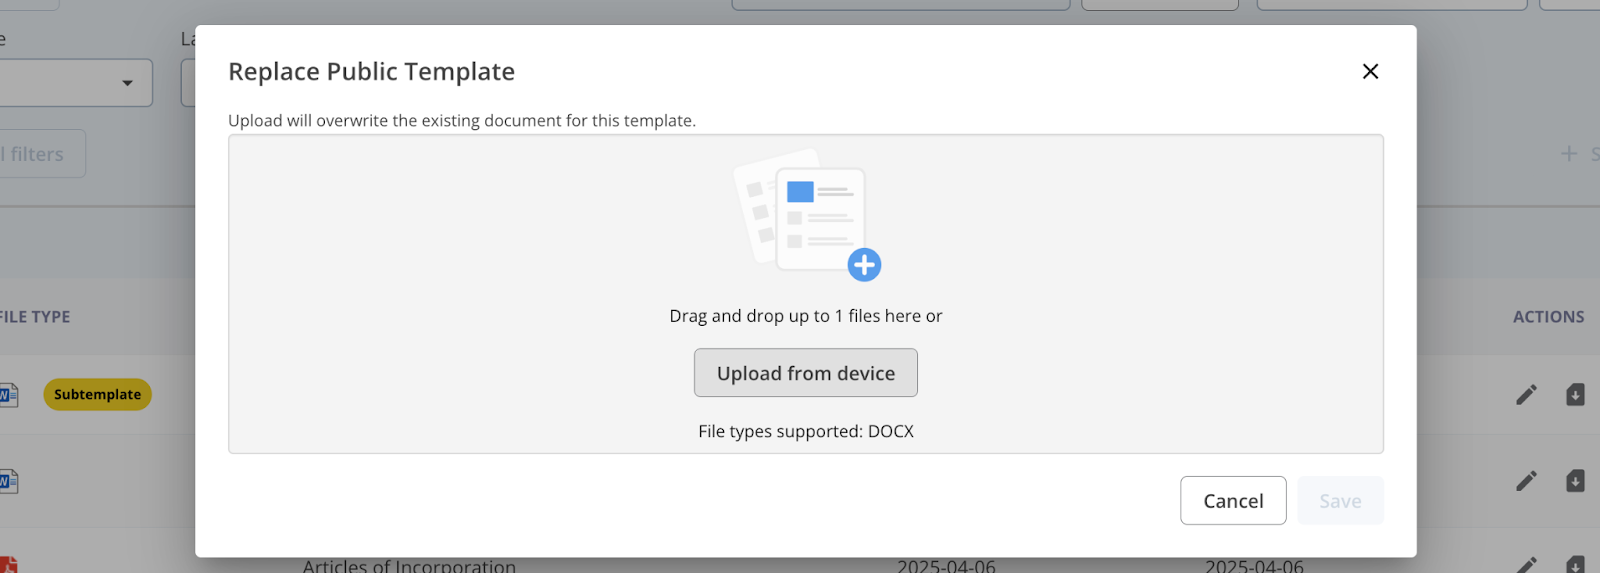Click the pencil edit icon in the second row
This screenshot has height=573, width=1600.
(1526, 481)
